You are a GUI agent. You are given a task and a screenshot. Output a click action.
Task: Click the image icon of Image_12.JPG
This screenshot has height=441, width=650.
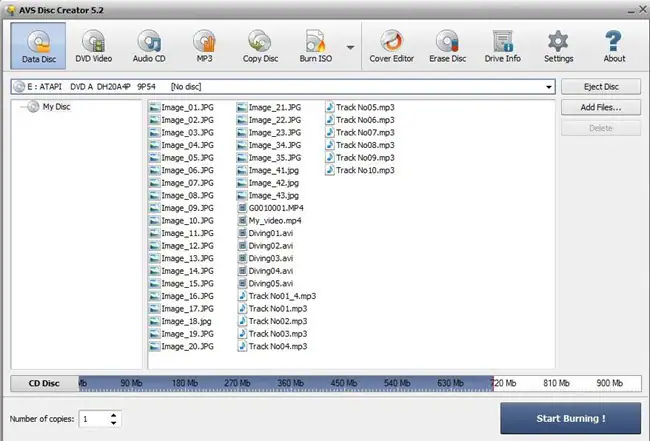point(154,246)
